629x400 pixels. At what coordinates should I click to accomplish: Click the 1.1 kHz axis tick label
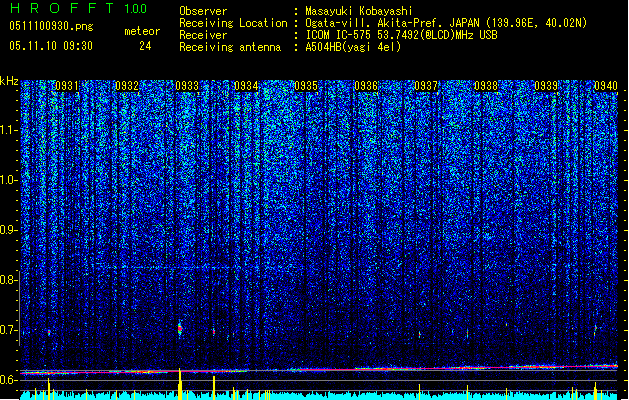point(9,130)
